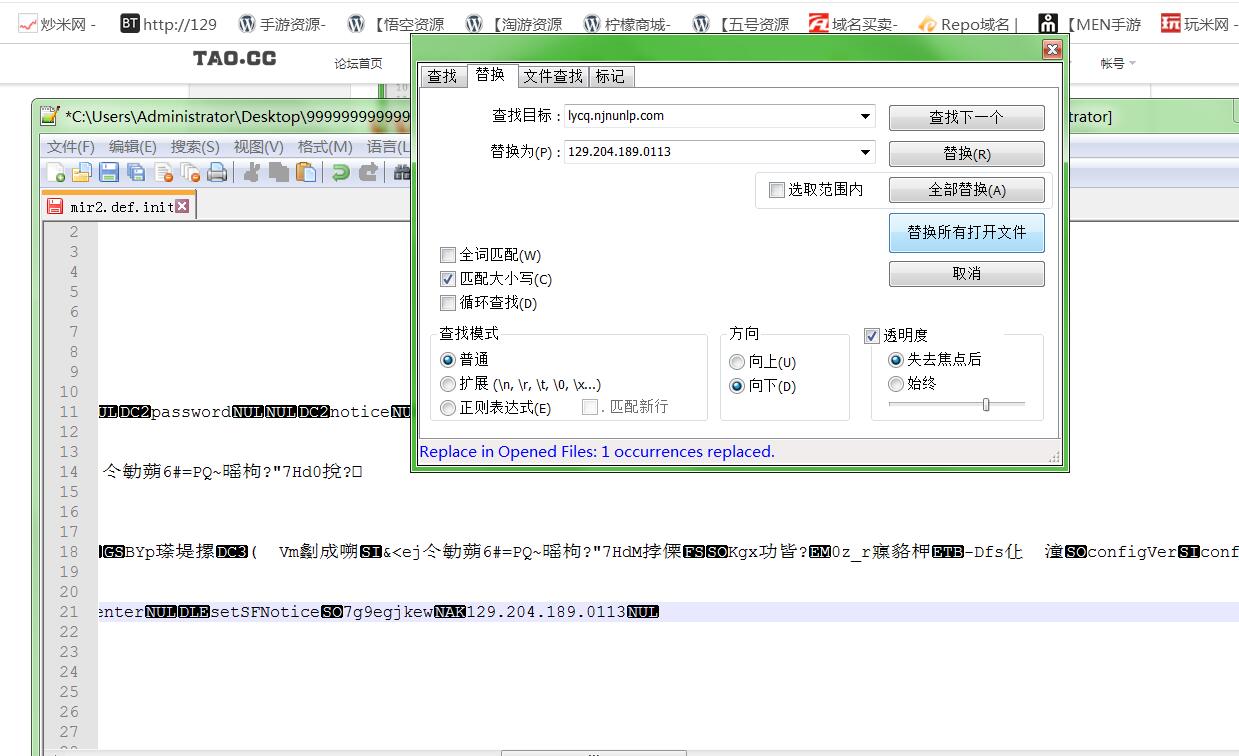
Task: Click the transparency slider handle
Action: pyautogui.click(x=986, y=404)
